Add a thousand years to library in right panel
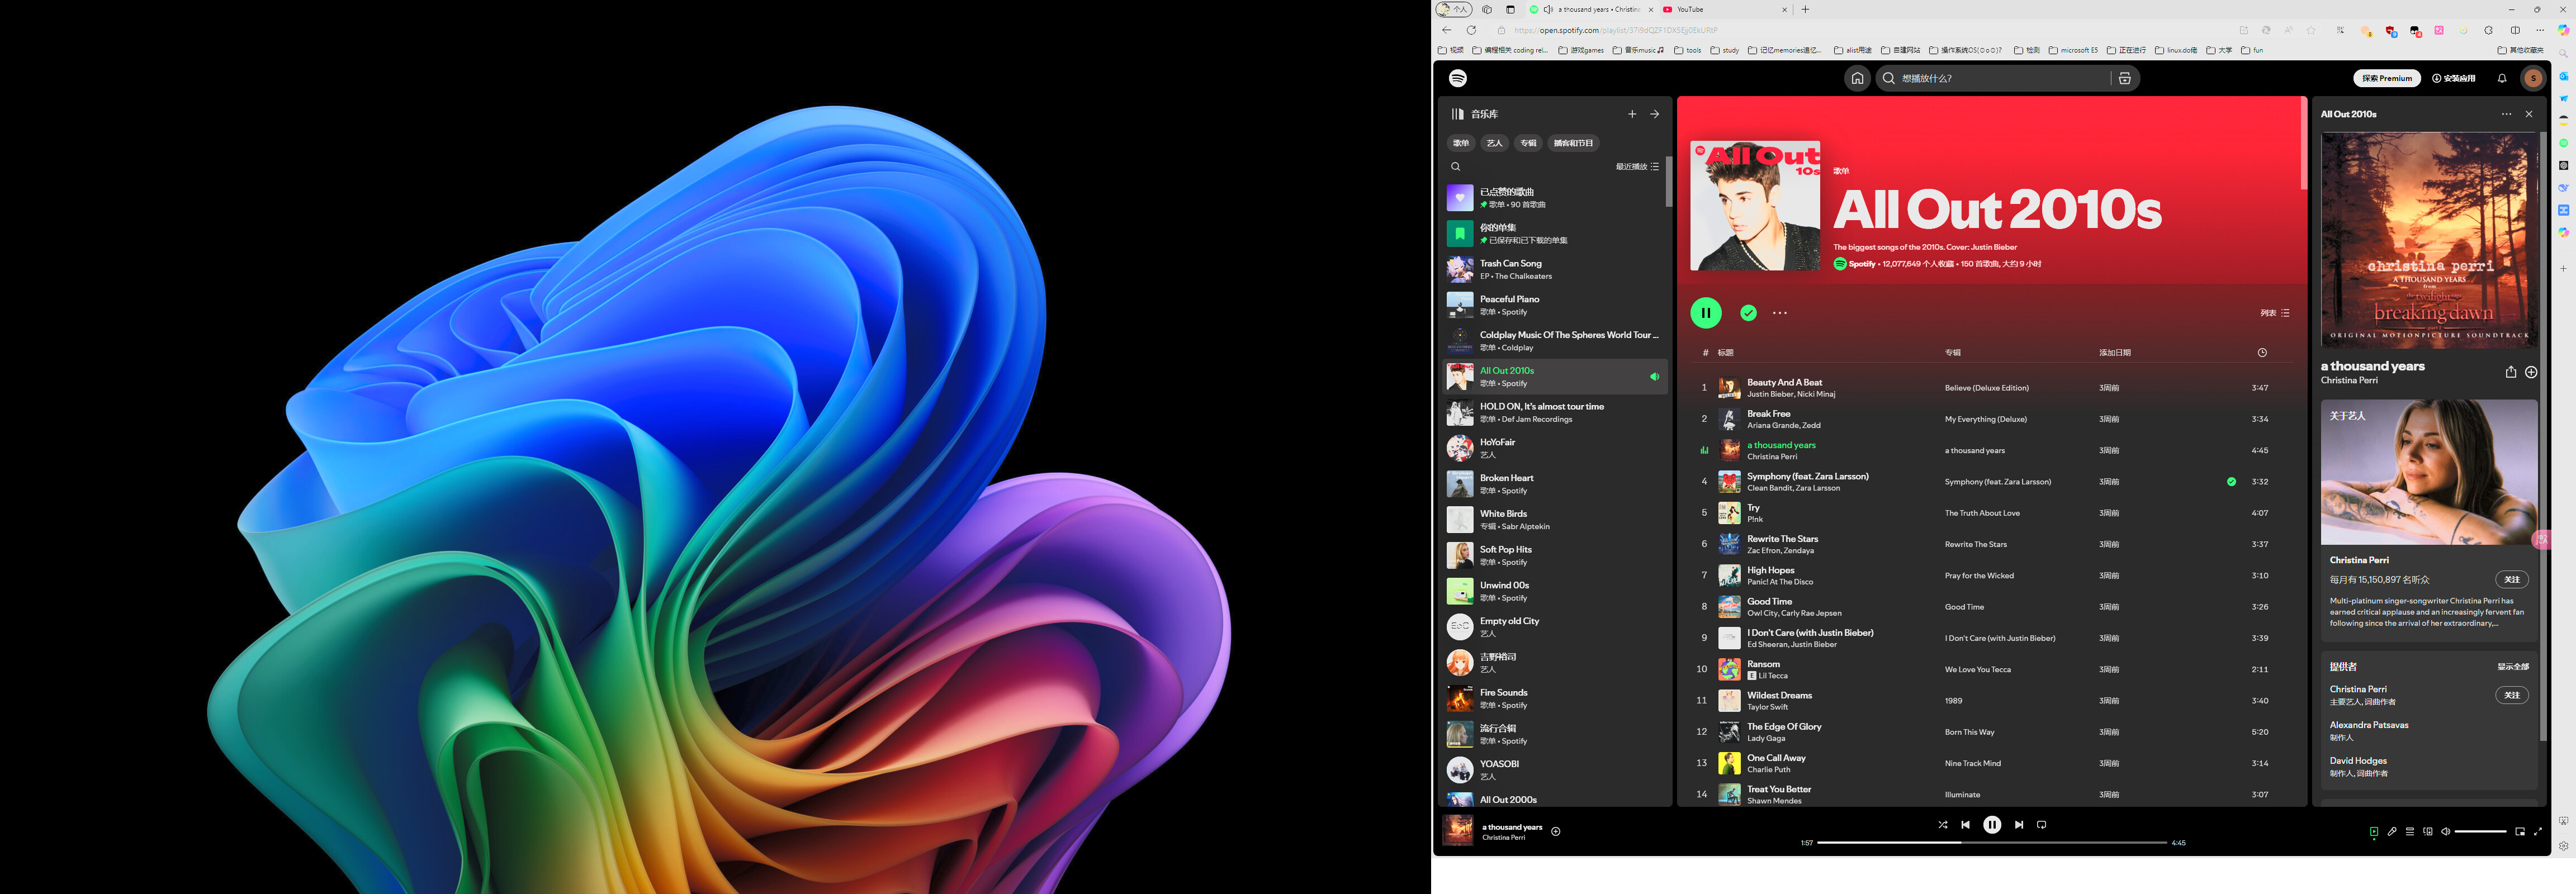Image resolution: width=2576 pixels, height=894 pixels. 2531,372
